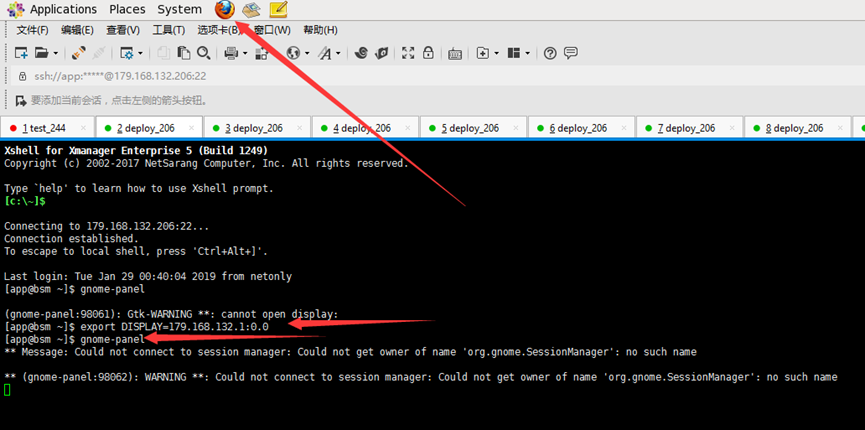Click the find magnifier icon

pos(204,53)
